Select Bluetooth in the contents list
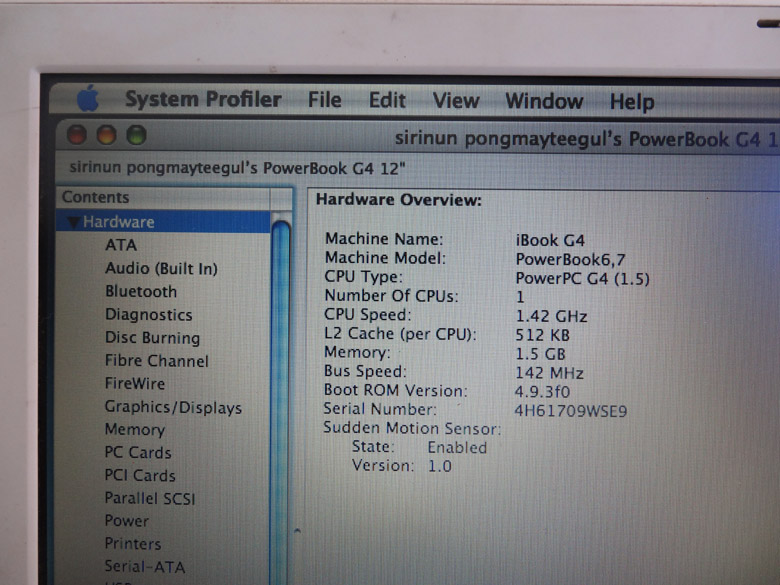The width and height of the screenshot is (780, 585). 141,292
